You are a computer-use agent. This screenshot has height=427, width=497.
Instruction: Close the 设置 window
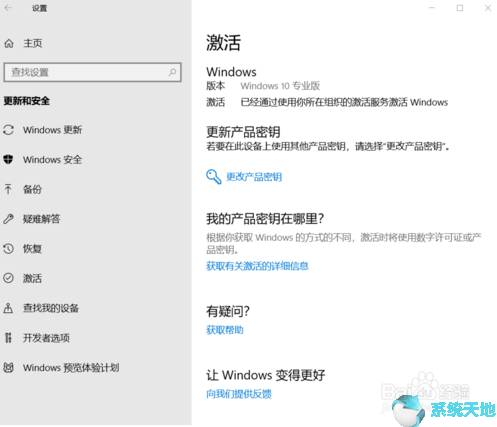[488, 8]
